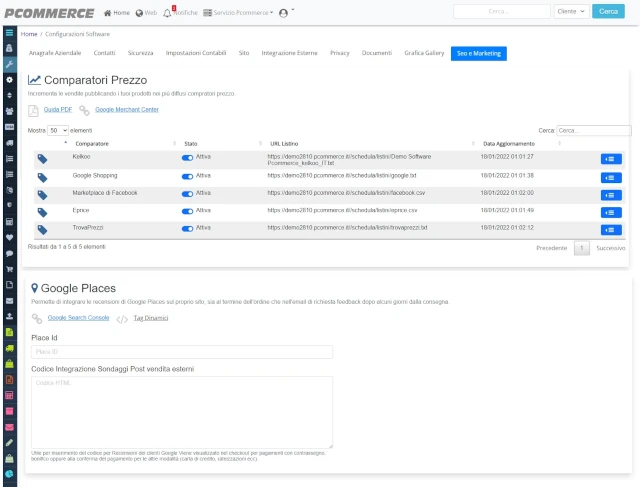
Task: Click the green shopping bag sidebar icon
Action: pos(9,364)
